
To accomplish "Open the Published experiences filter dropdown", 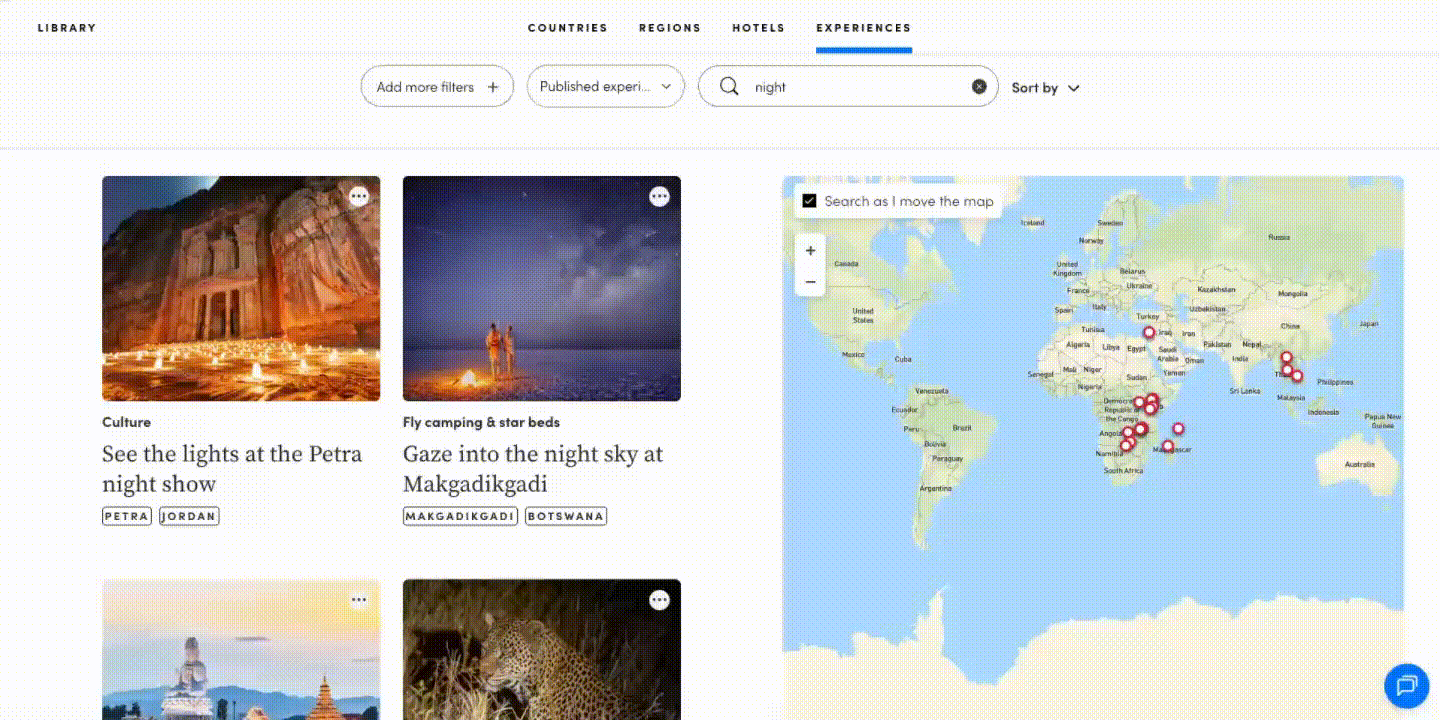I will coord(605,87).
